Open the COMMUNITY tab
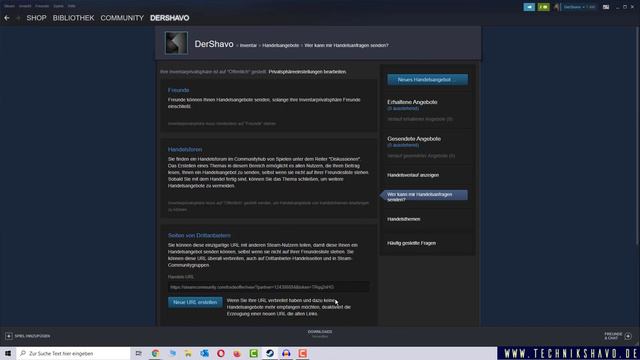Viewport: 640px width, 360px height. [x=122, y=18]
